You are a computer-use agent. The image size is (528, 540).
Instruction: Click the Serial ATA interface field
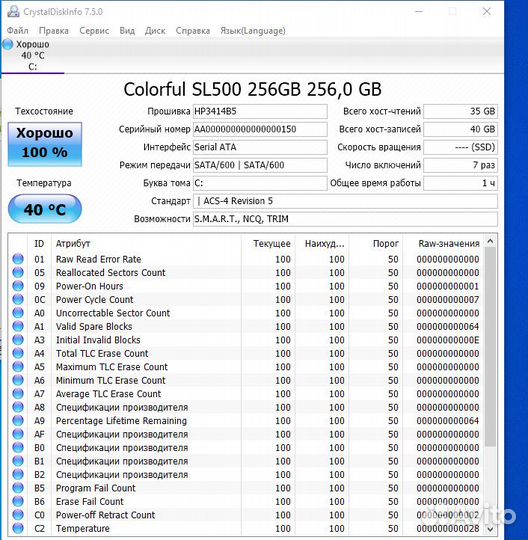click(260, 147)
